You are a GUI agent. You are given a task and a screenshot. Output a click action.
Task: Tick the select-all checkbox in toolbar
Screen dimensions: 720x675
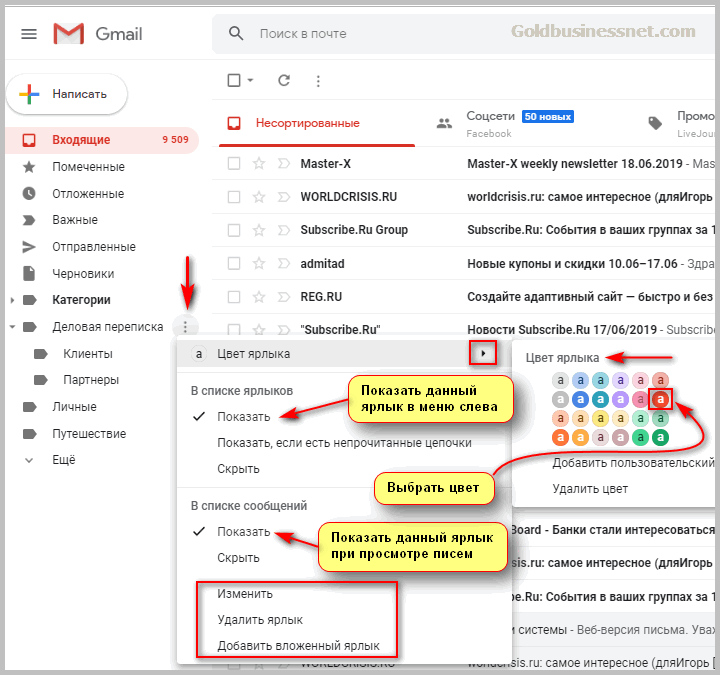(234, 80)
